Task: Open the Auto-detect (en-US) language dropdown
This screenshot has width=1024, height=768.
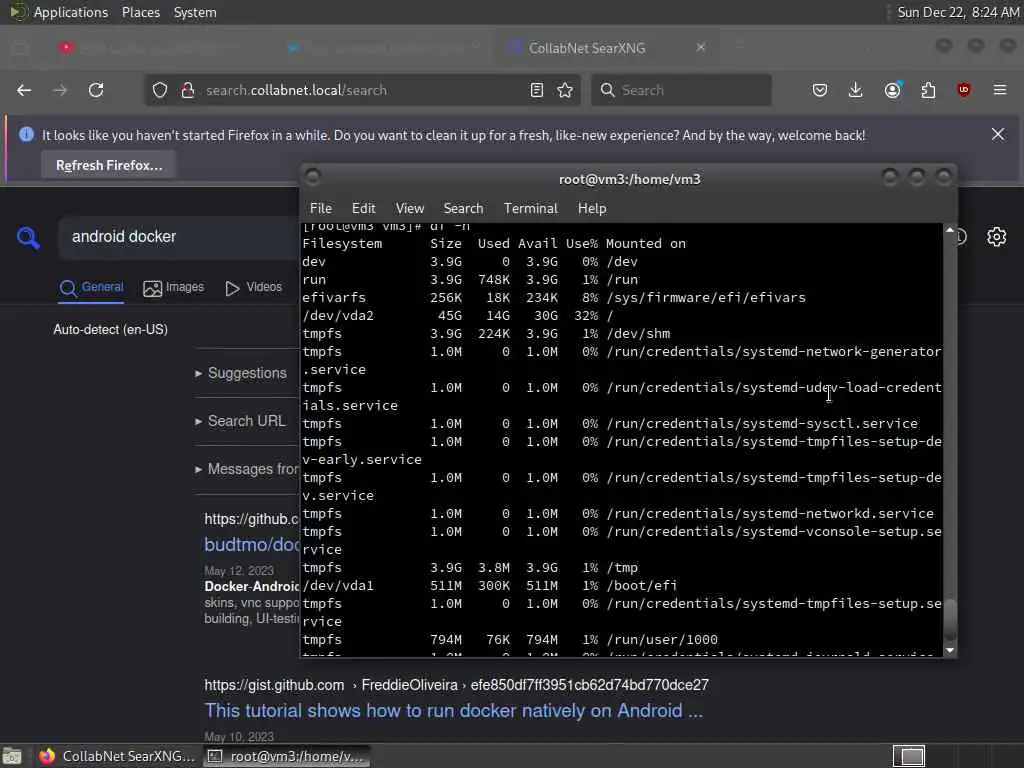Action: click(x=110, y=329)
